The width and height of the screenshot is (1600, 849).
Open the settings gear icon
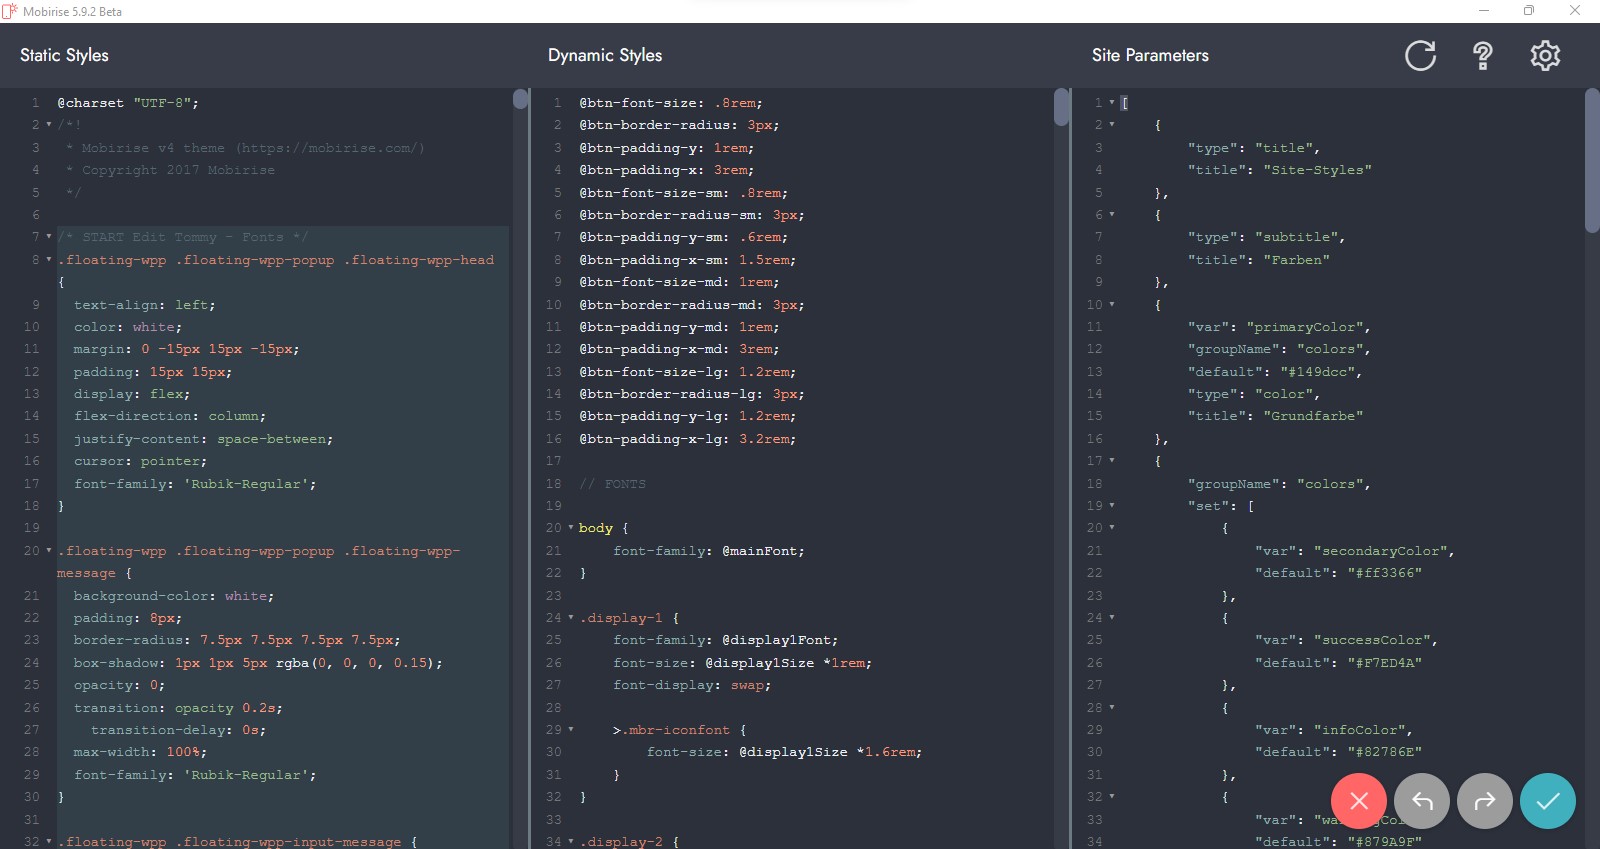click(x=1545, y=56)
